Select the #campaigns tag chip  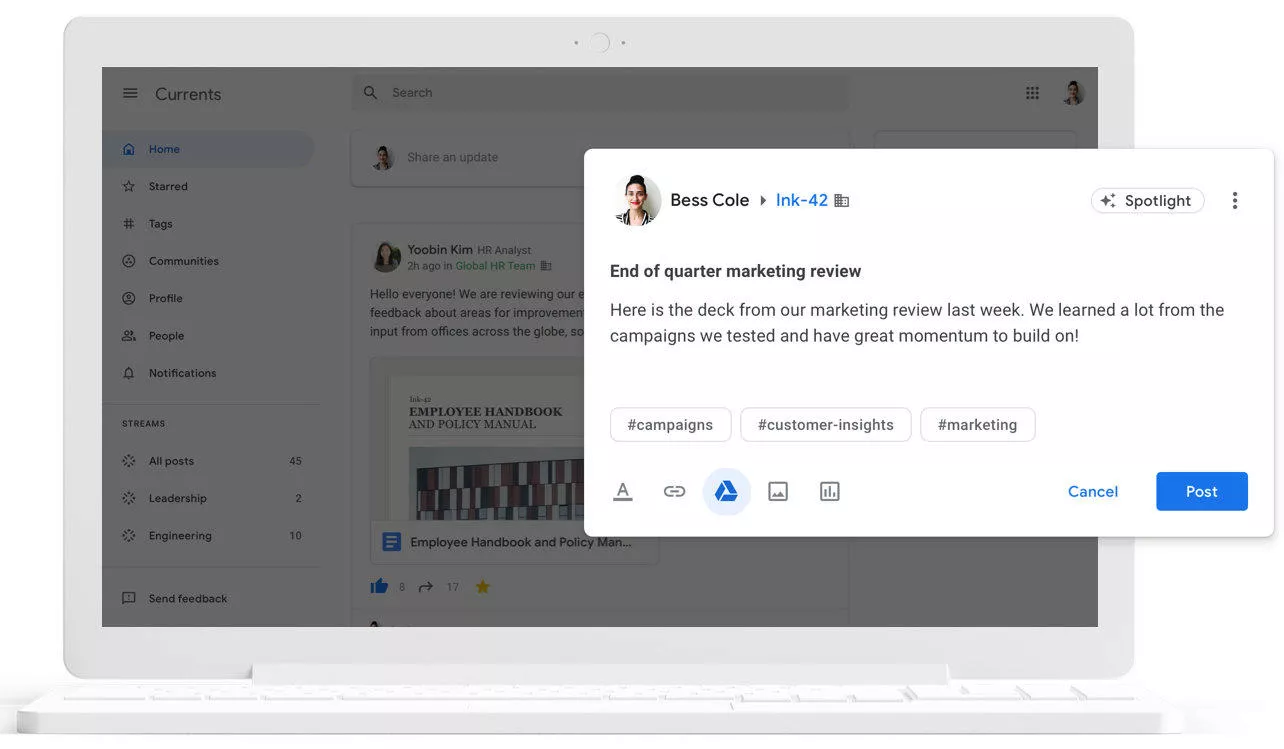(x=670, y=424)
